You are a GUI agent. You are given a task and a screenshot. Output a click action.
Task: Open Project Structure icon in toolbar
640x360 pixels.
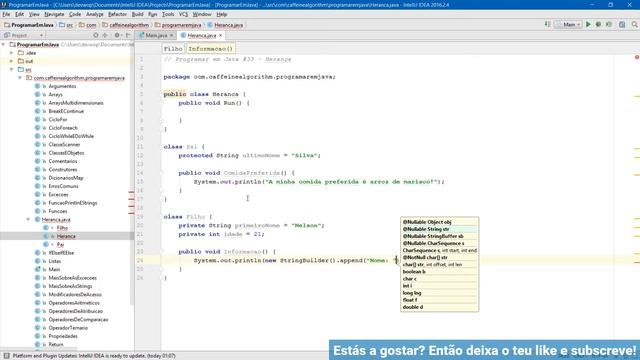(x=622, y=24)
